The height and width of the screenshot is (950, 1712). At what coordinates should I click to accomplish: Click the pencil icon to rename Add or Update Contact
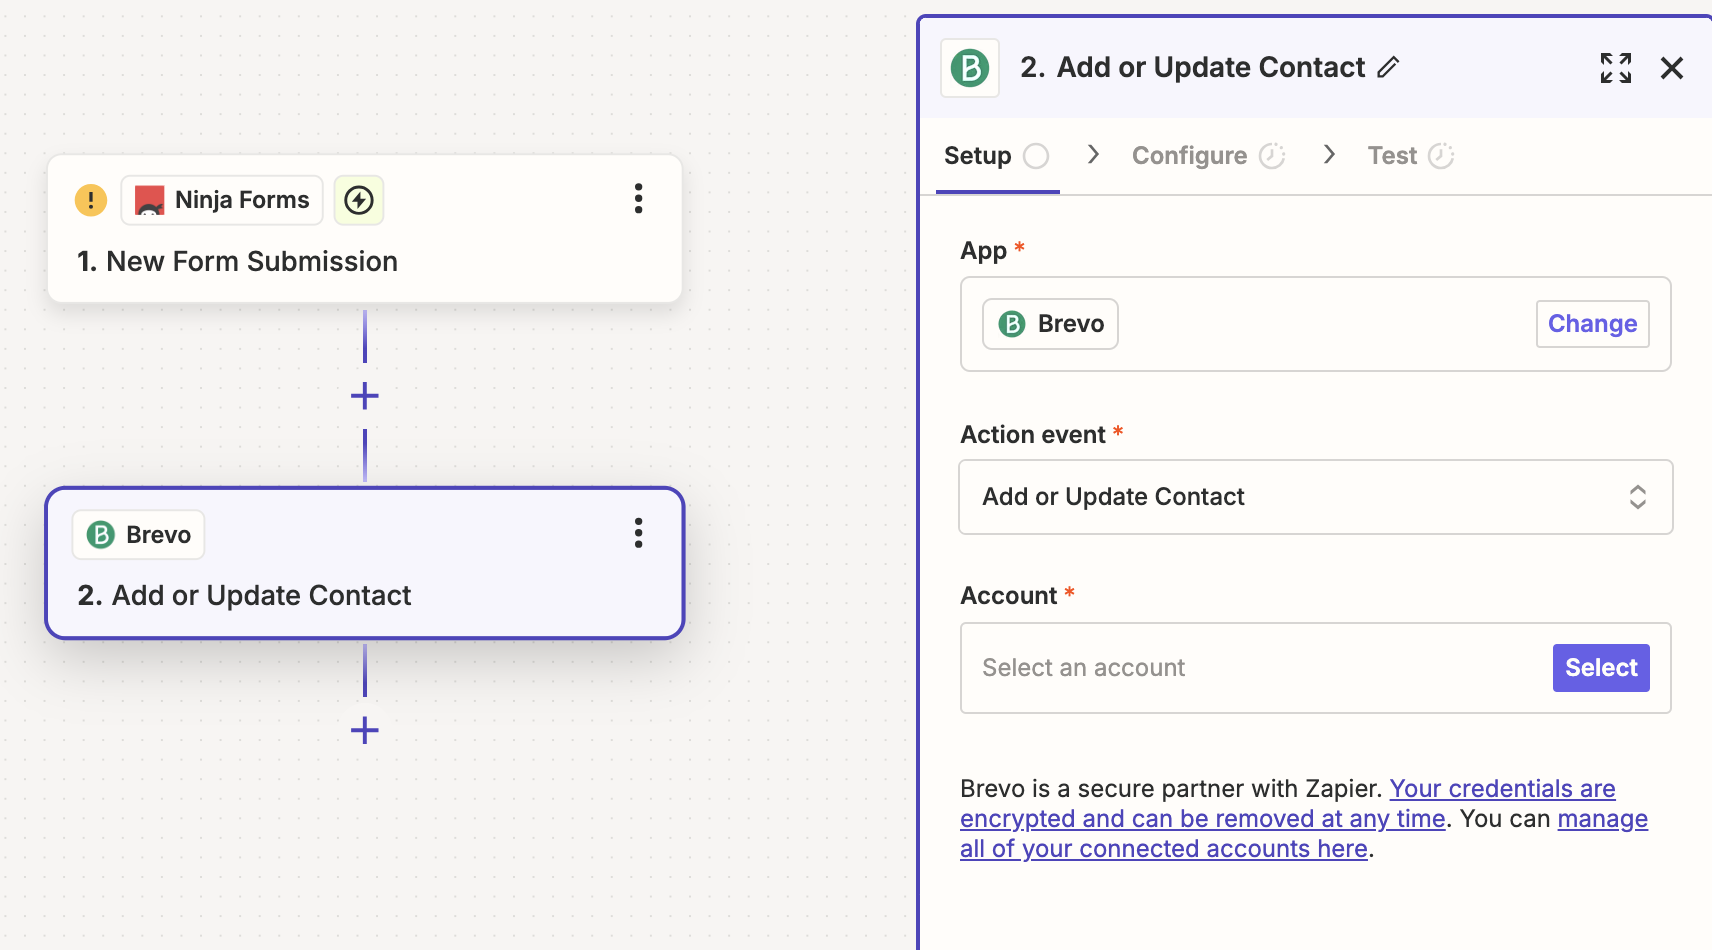point(1389,67)
